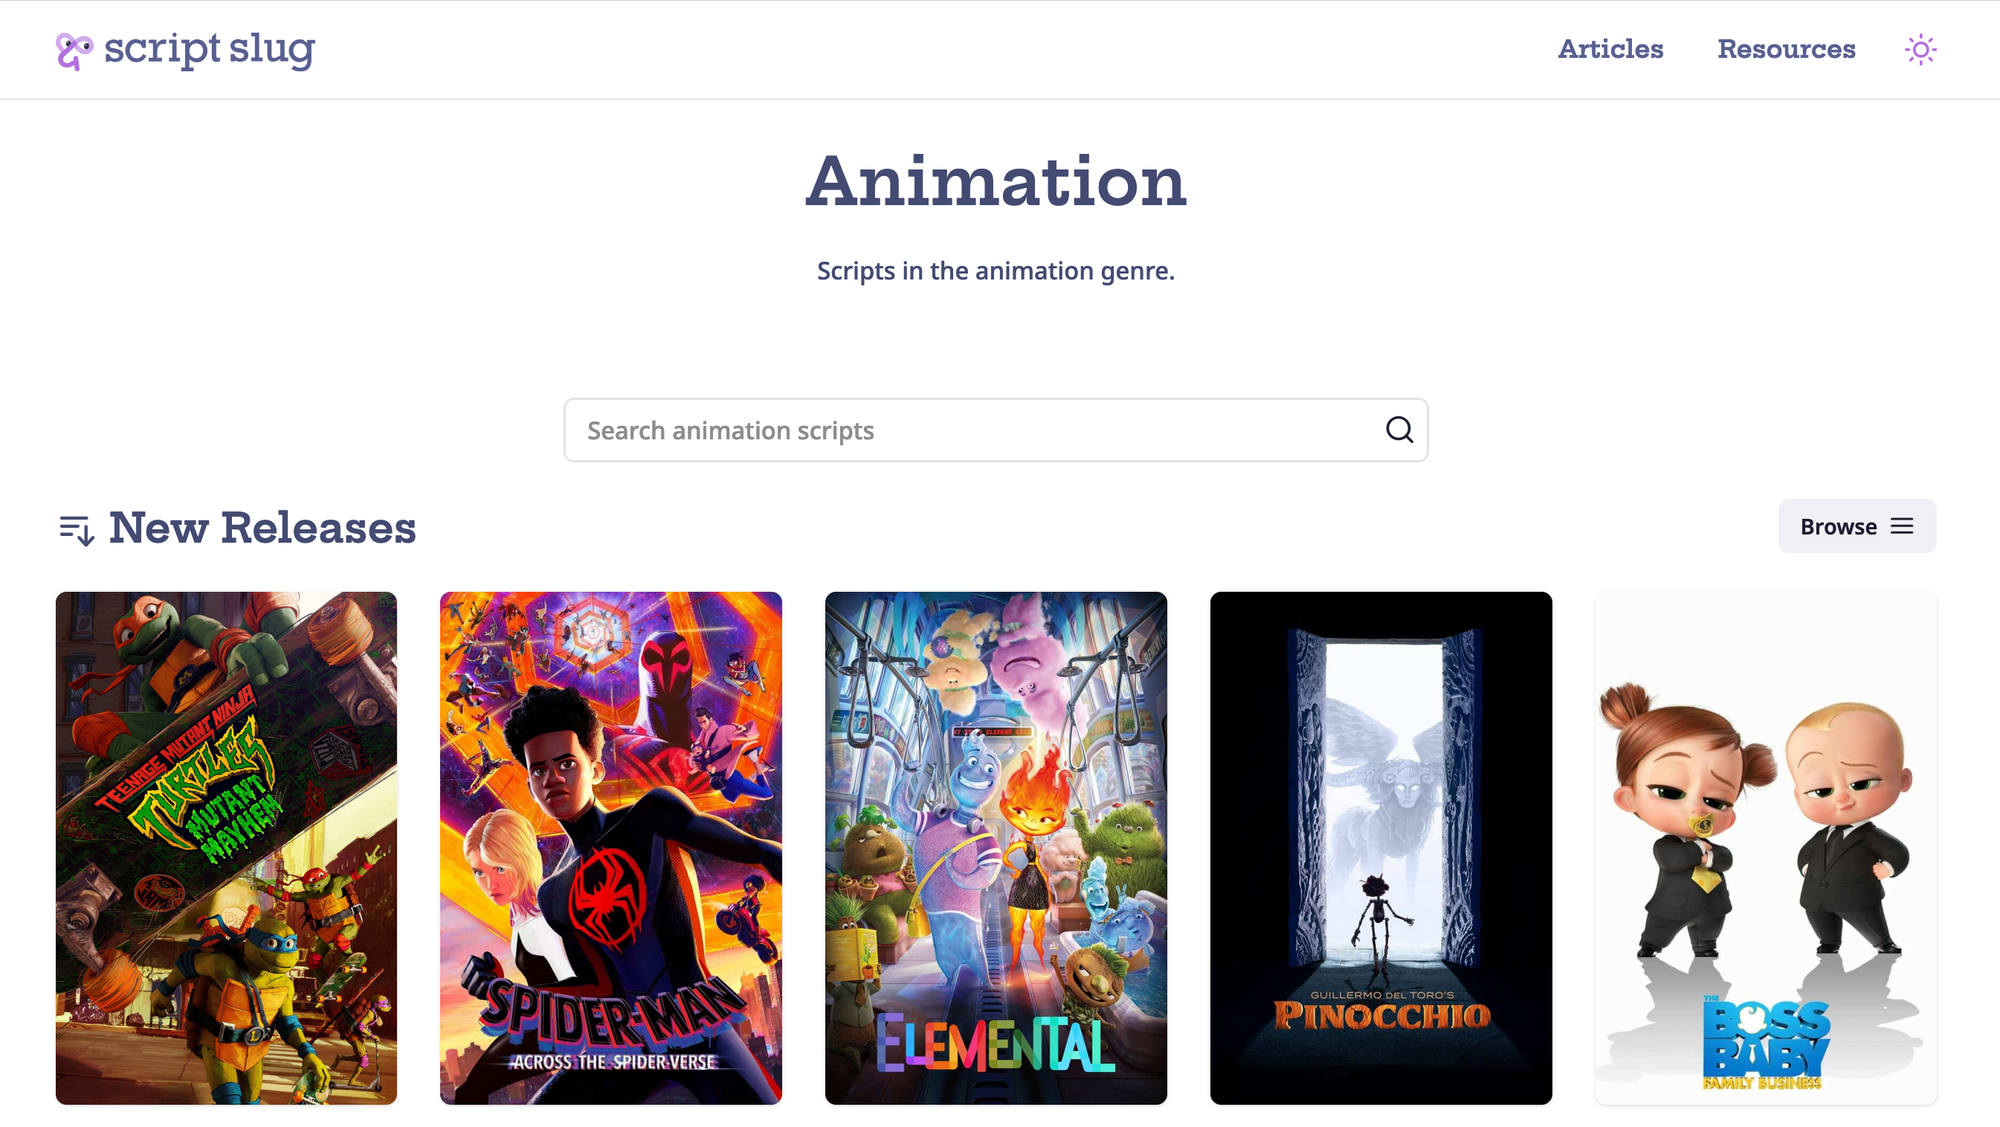Image resolution: width=2000 pixels, height=1127 pixels.
Task: Click the Spider-Man title on the poster
Action: click(612, 1010)
